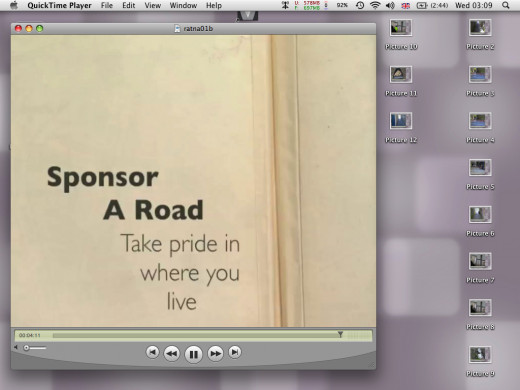Click the resize grip of the ratna01b window
Screen dimensions: 520x390
pyautogui.click(x=372, y=365)
